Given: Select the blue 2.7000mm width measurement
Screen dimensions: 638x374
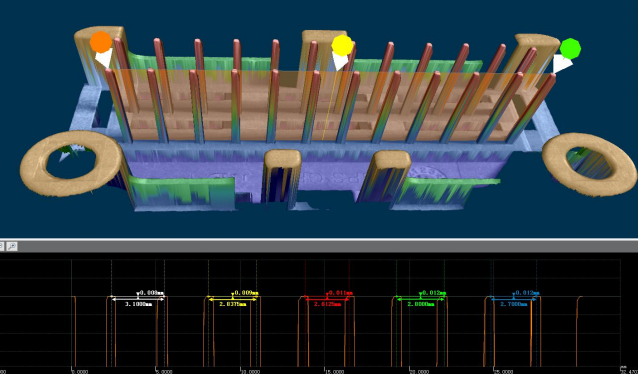Looking at the screenshot, I should (x=514, y=304).
